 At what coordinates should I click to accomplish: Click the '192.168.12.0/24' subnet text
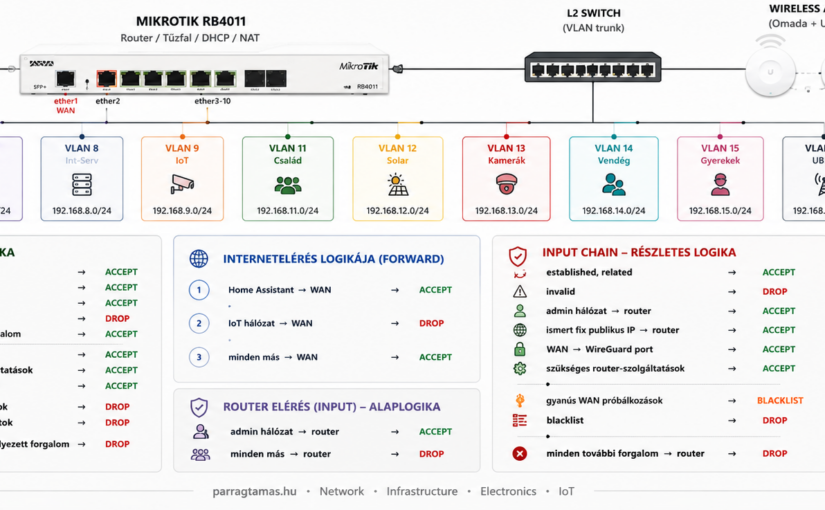(398, 211)
